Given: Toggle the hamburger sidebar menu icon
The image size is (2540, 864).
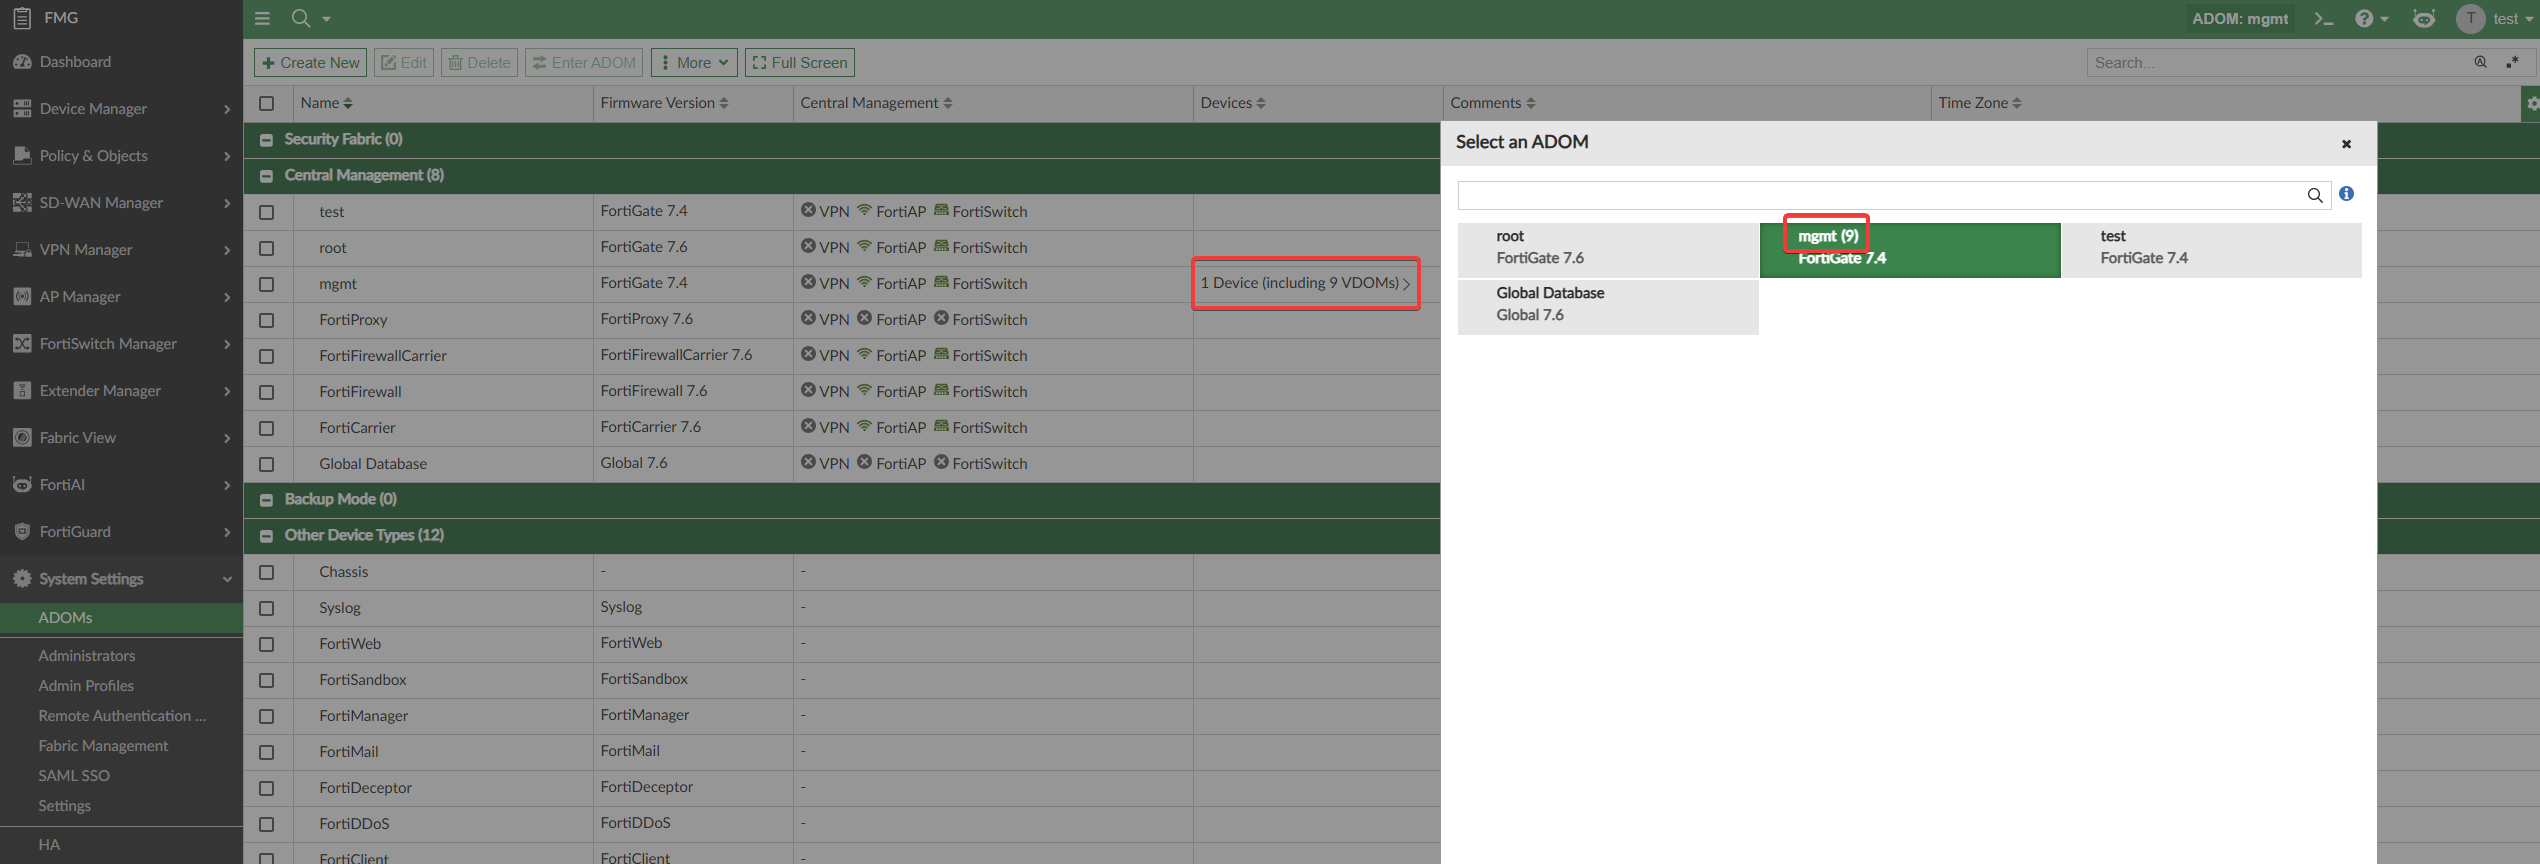Looking at the screenshot, I should [x=262, y=18].
